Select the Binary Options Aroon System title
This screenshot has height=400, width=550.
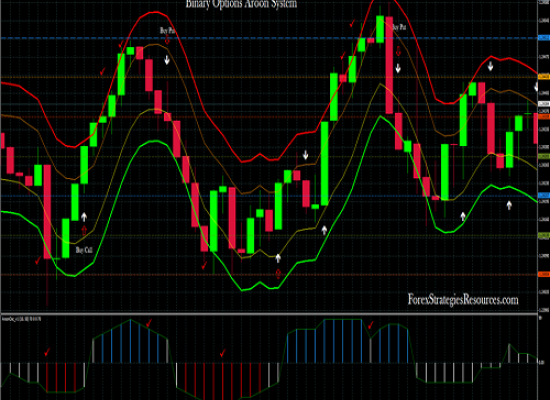click(x=241, y=4)
